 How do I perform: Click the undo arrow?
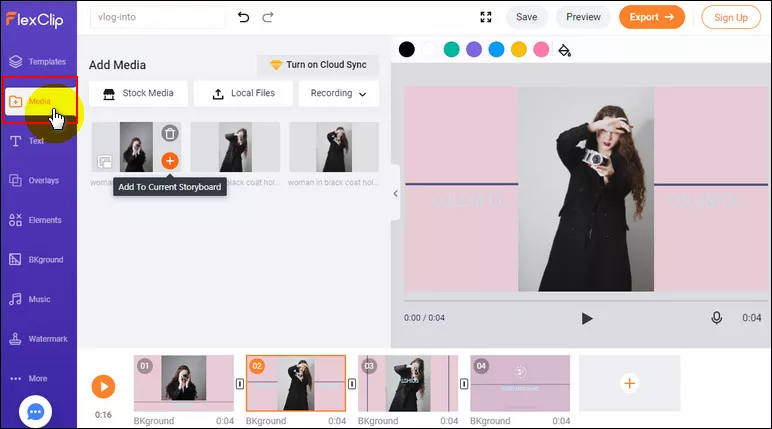tap(243, 17)
